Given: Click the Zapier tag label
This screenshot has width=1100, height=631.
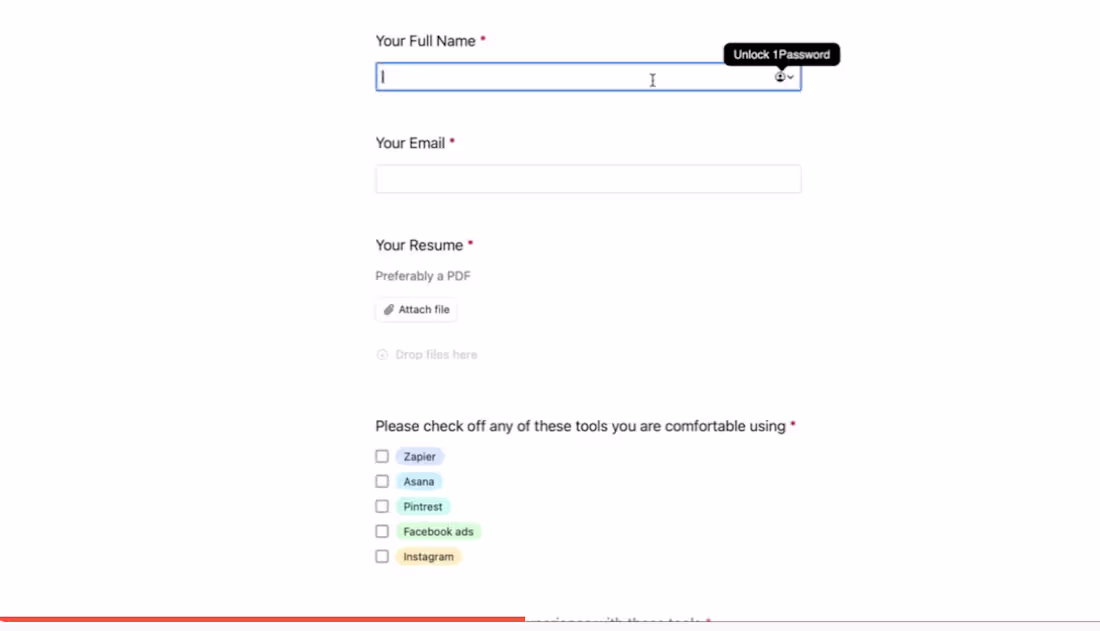Looking at the screenshot, I should [x=419, y=456].
